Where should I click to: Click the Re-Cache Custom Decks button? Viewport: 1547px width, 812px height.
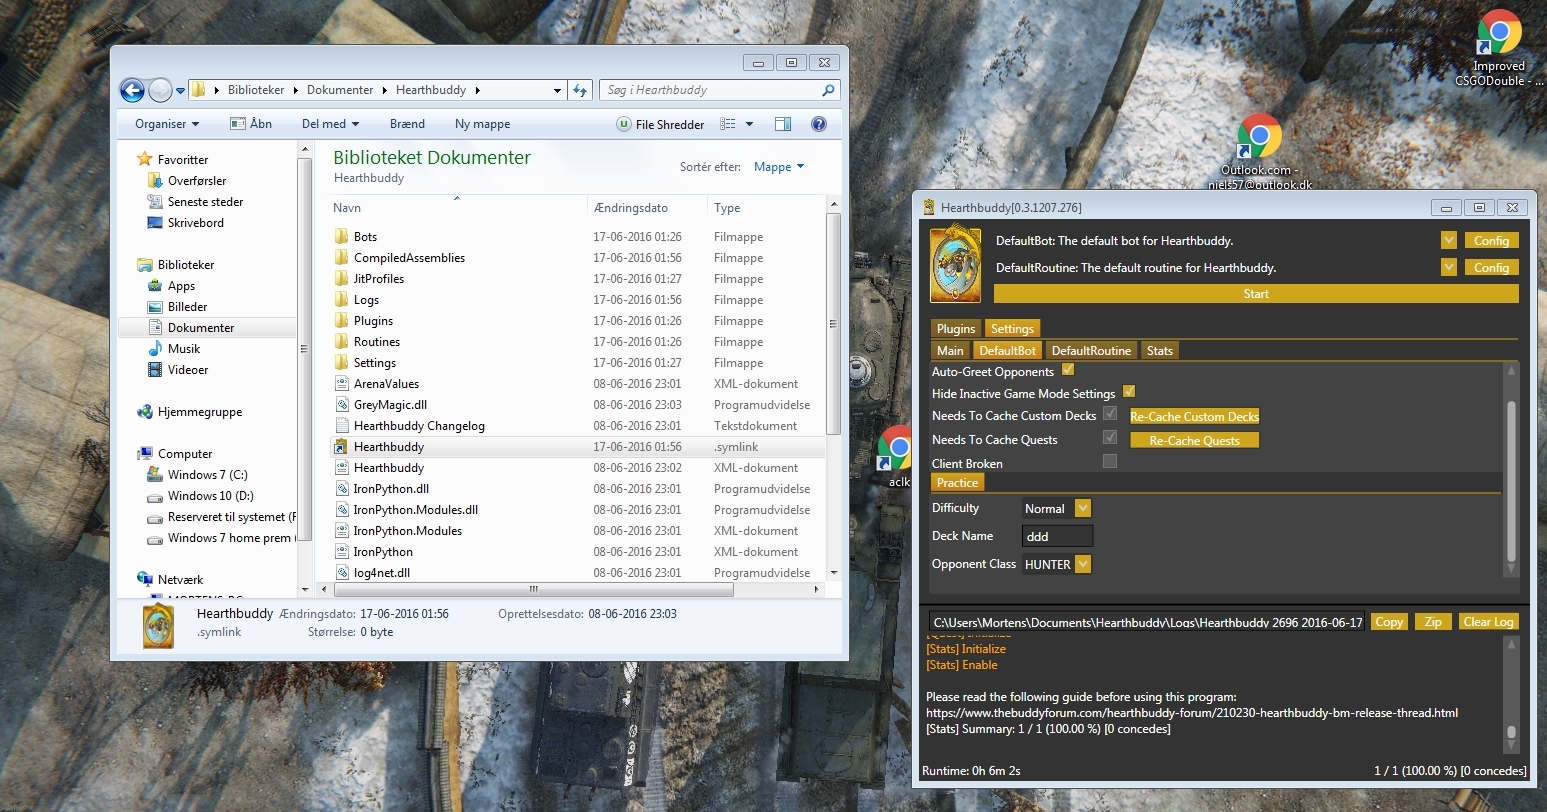[1194, 416]
